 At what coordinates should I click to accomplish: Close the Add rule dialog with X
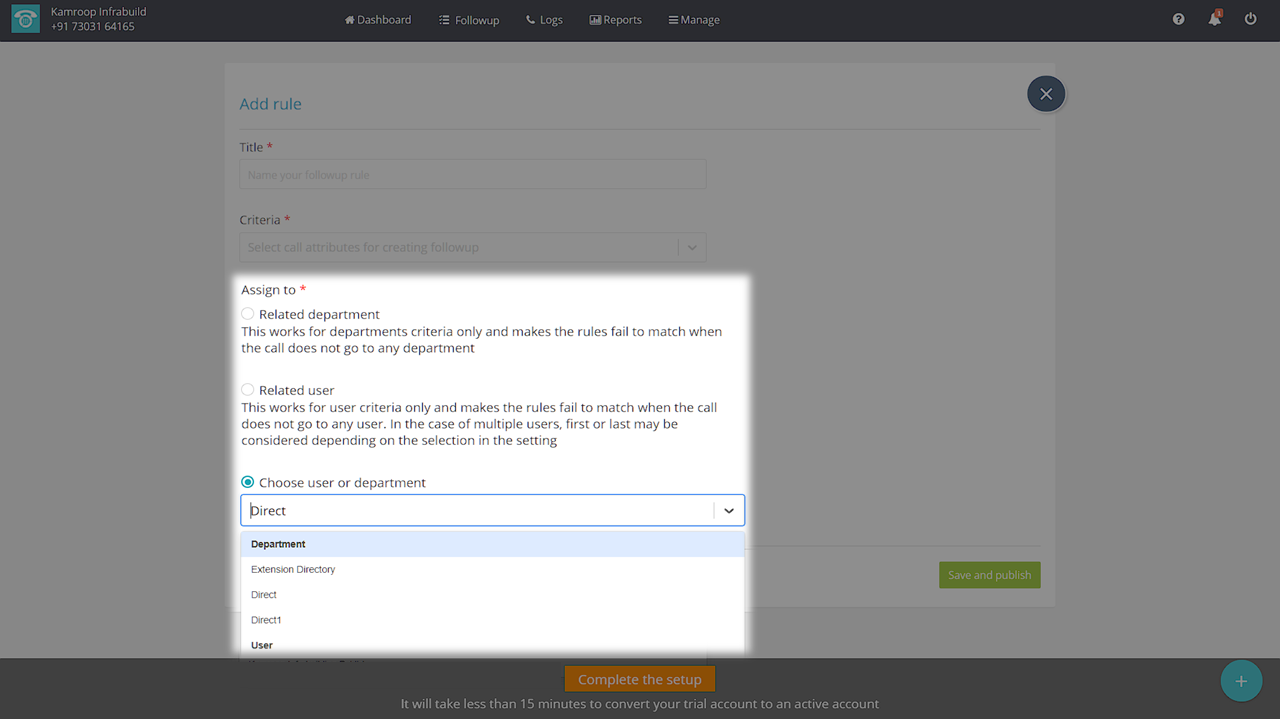point(1046,94)
